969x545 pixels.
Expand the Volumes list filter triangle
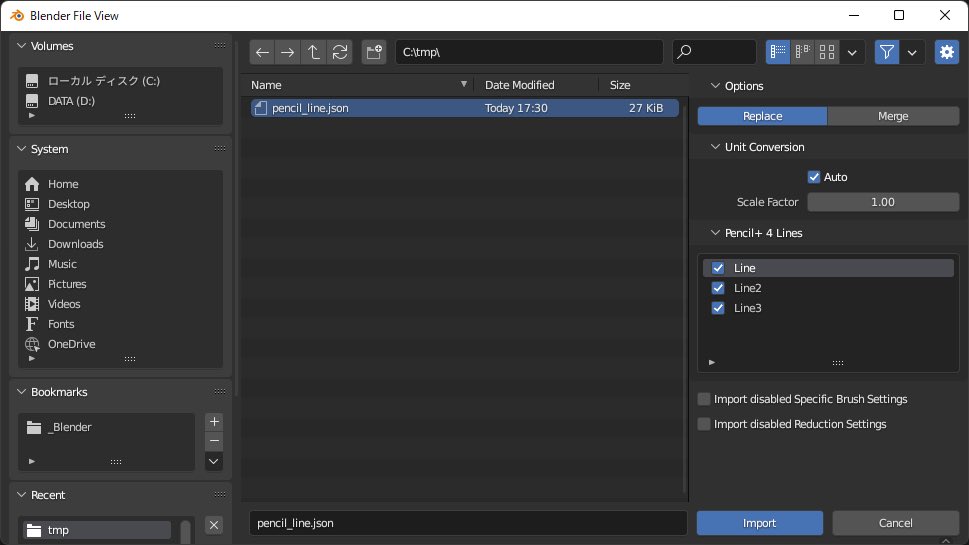pyautogui.click(x=32, y=116)
